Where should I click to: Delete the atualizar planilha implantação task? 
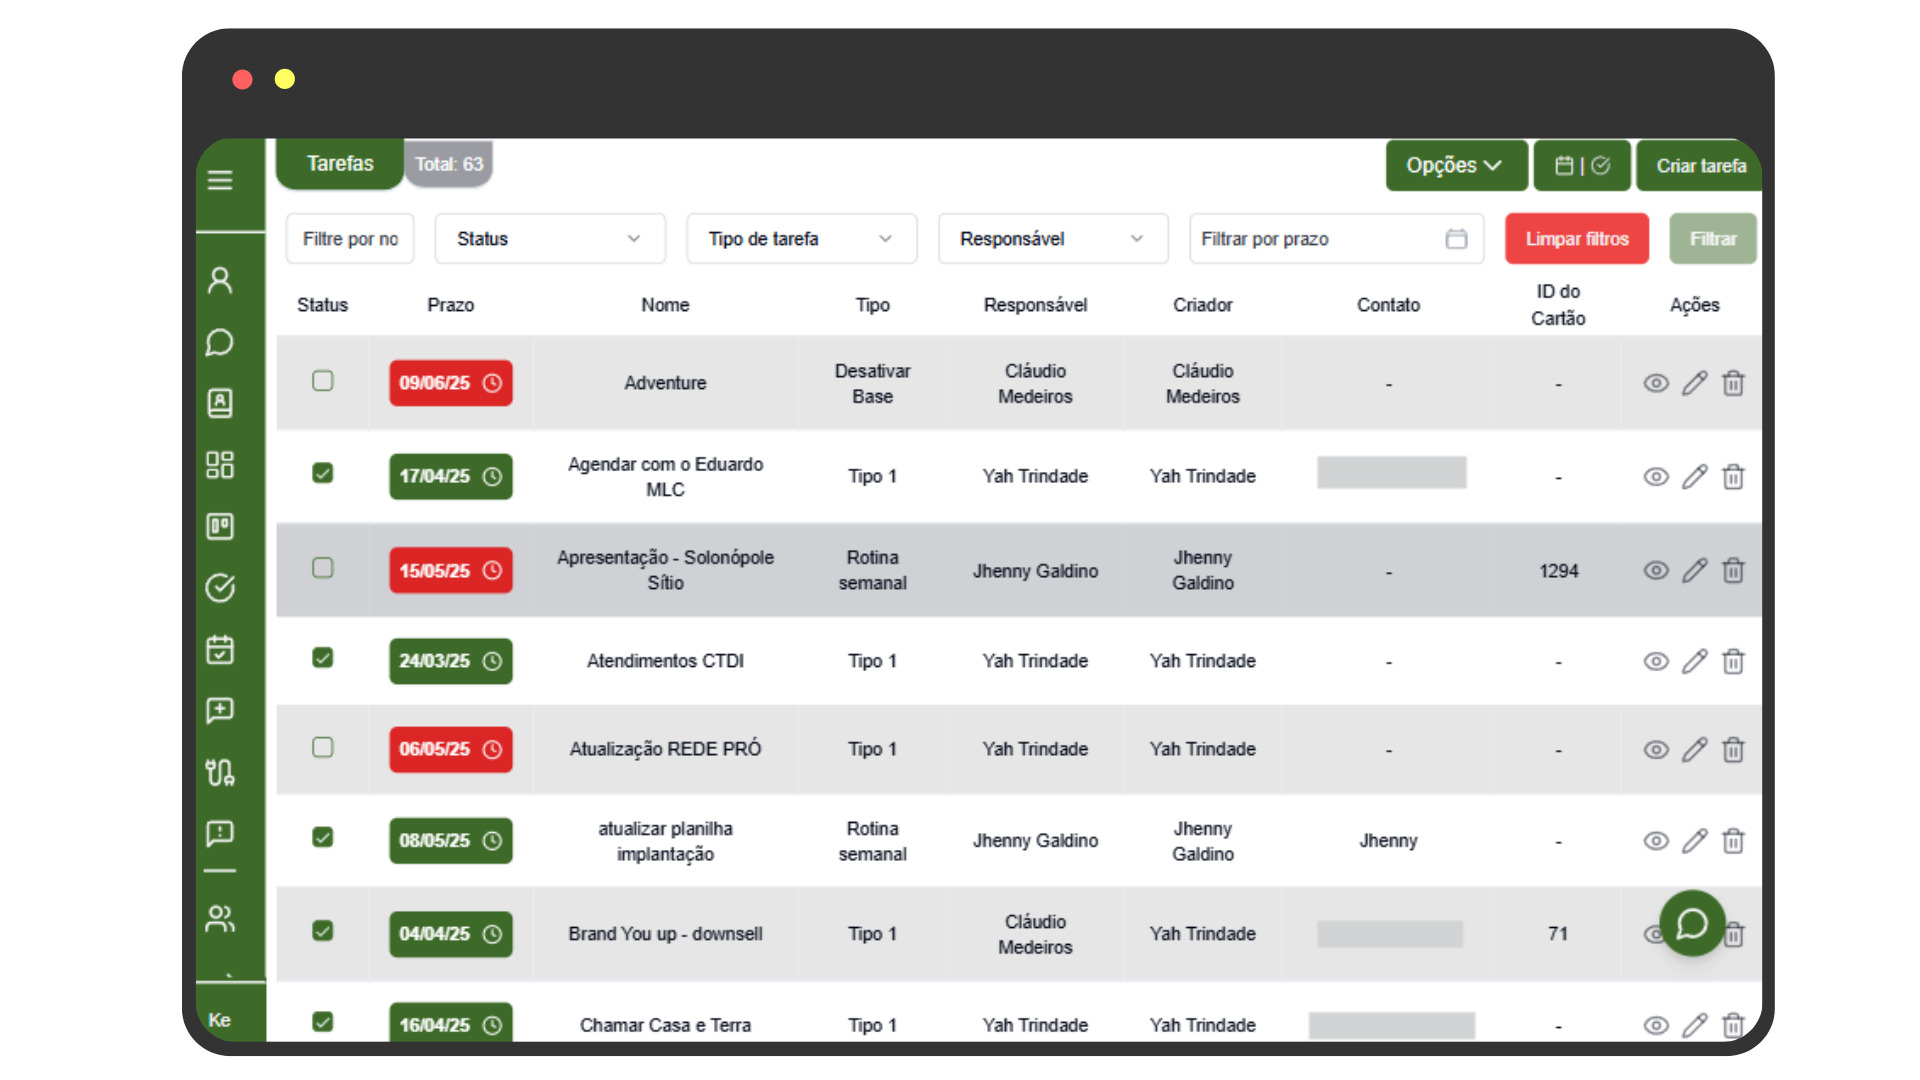[x=1733, y=841]
